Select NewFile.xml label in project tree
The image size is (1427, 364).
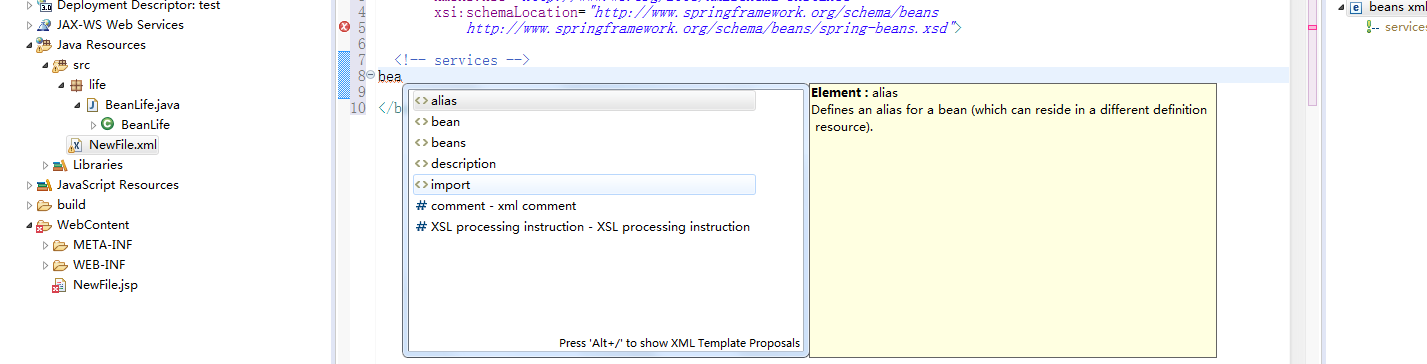[122, 145]
